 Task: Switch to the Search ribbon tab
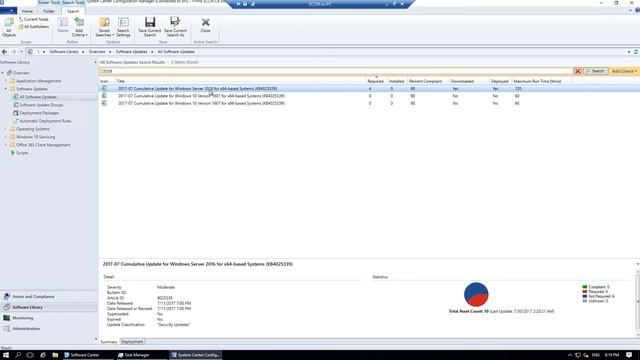point(73,11)
